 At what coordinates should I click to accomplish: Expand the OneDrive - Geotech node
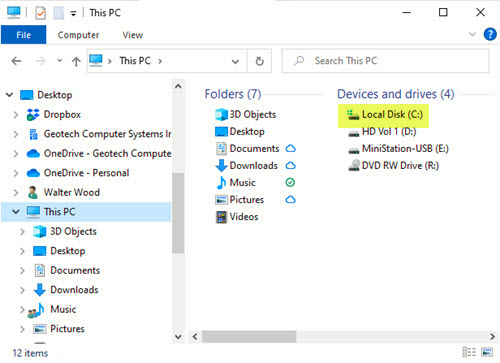point(16,154)
